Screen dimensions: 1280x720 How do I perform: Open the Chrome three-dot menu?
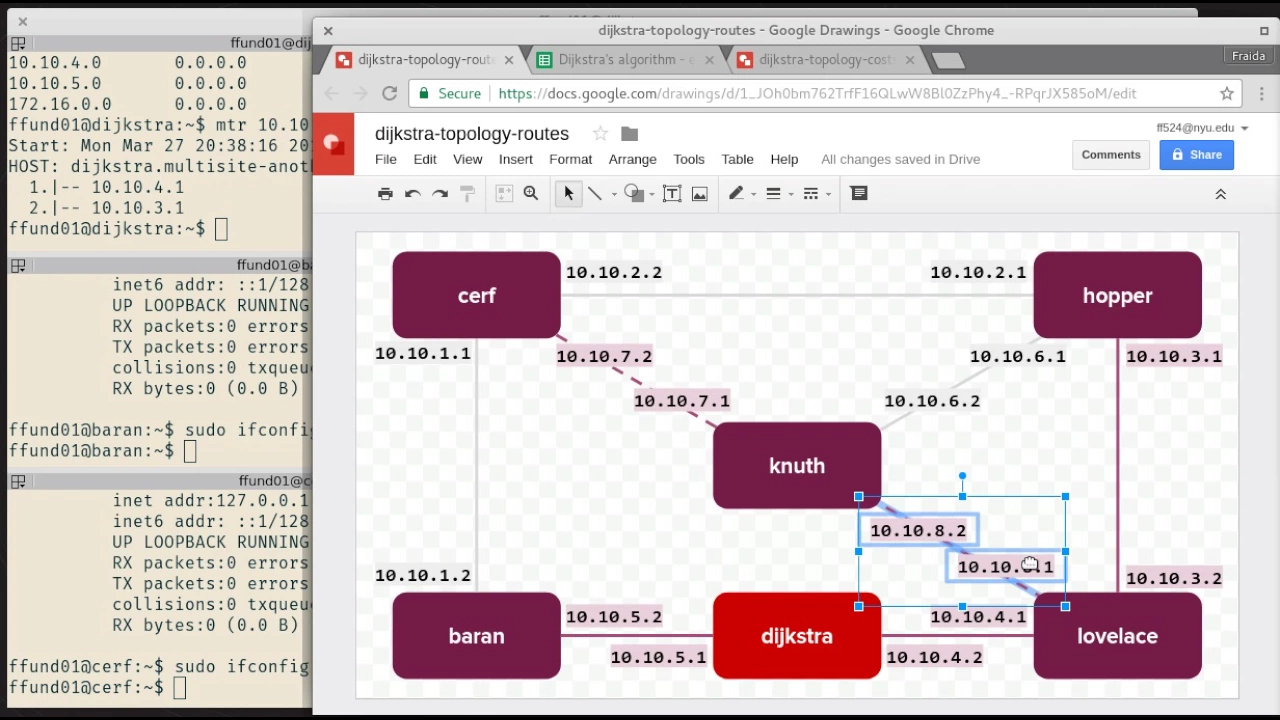pos(1263,93)
